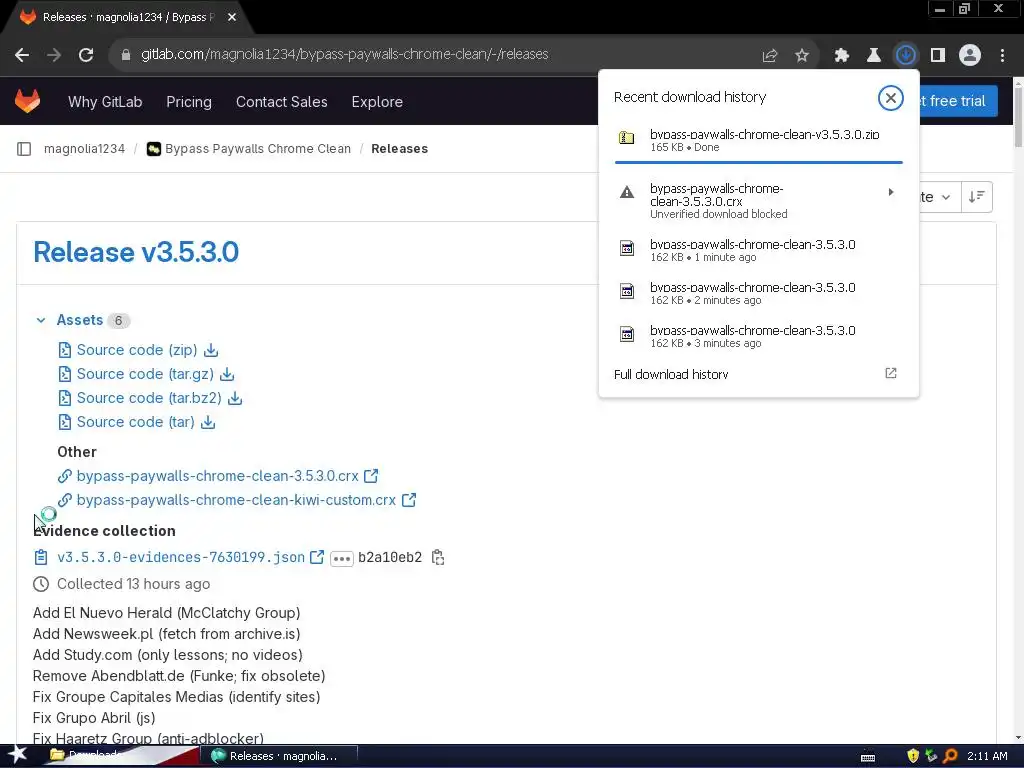1024x768 pixels.
Task: Click the free trial button
Action: (958, 101)
